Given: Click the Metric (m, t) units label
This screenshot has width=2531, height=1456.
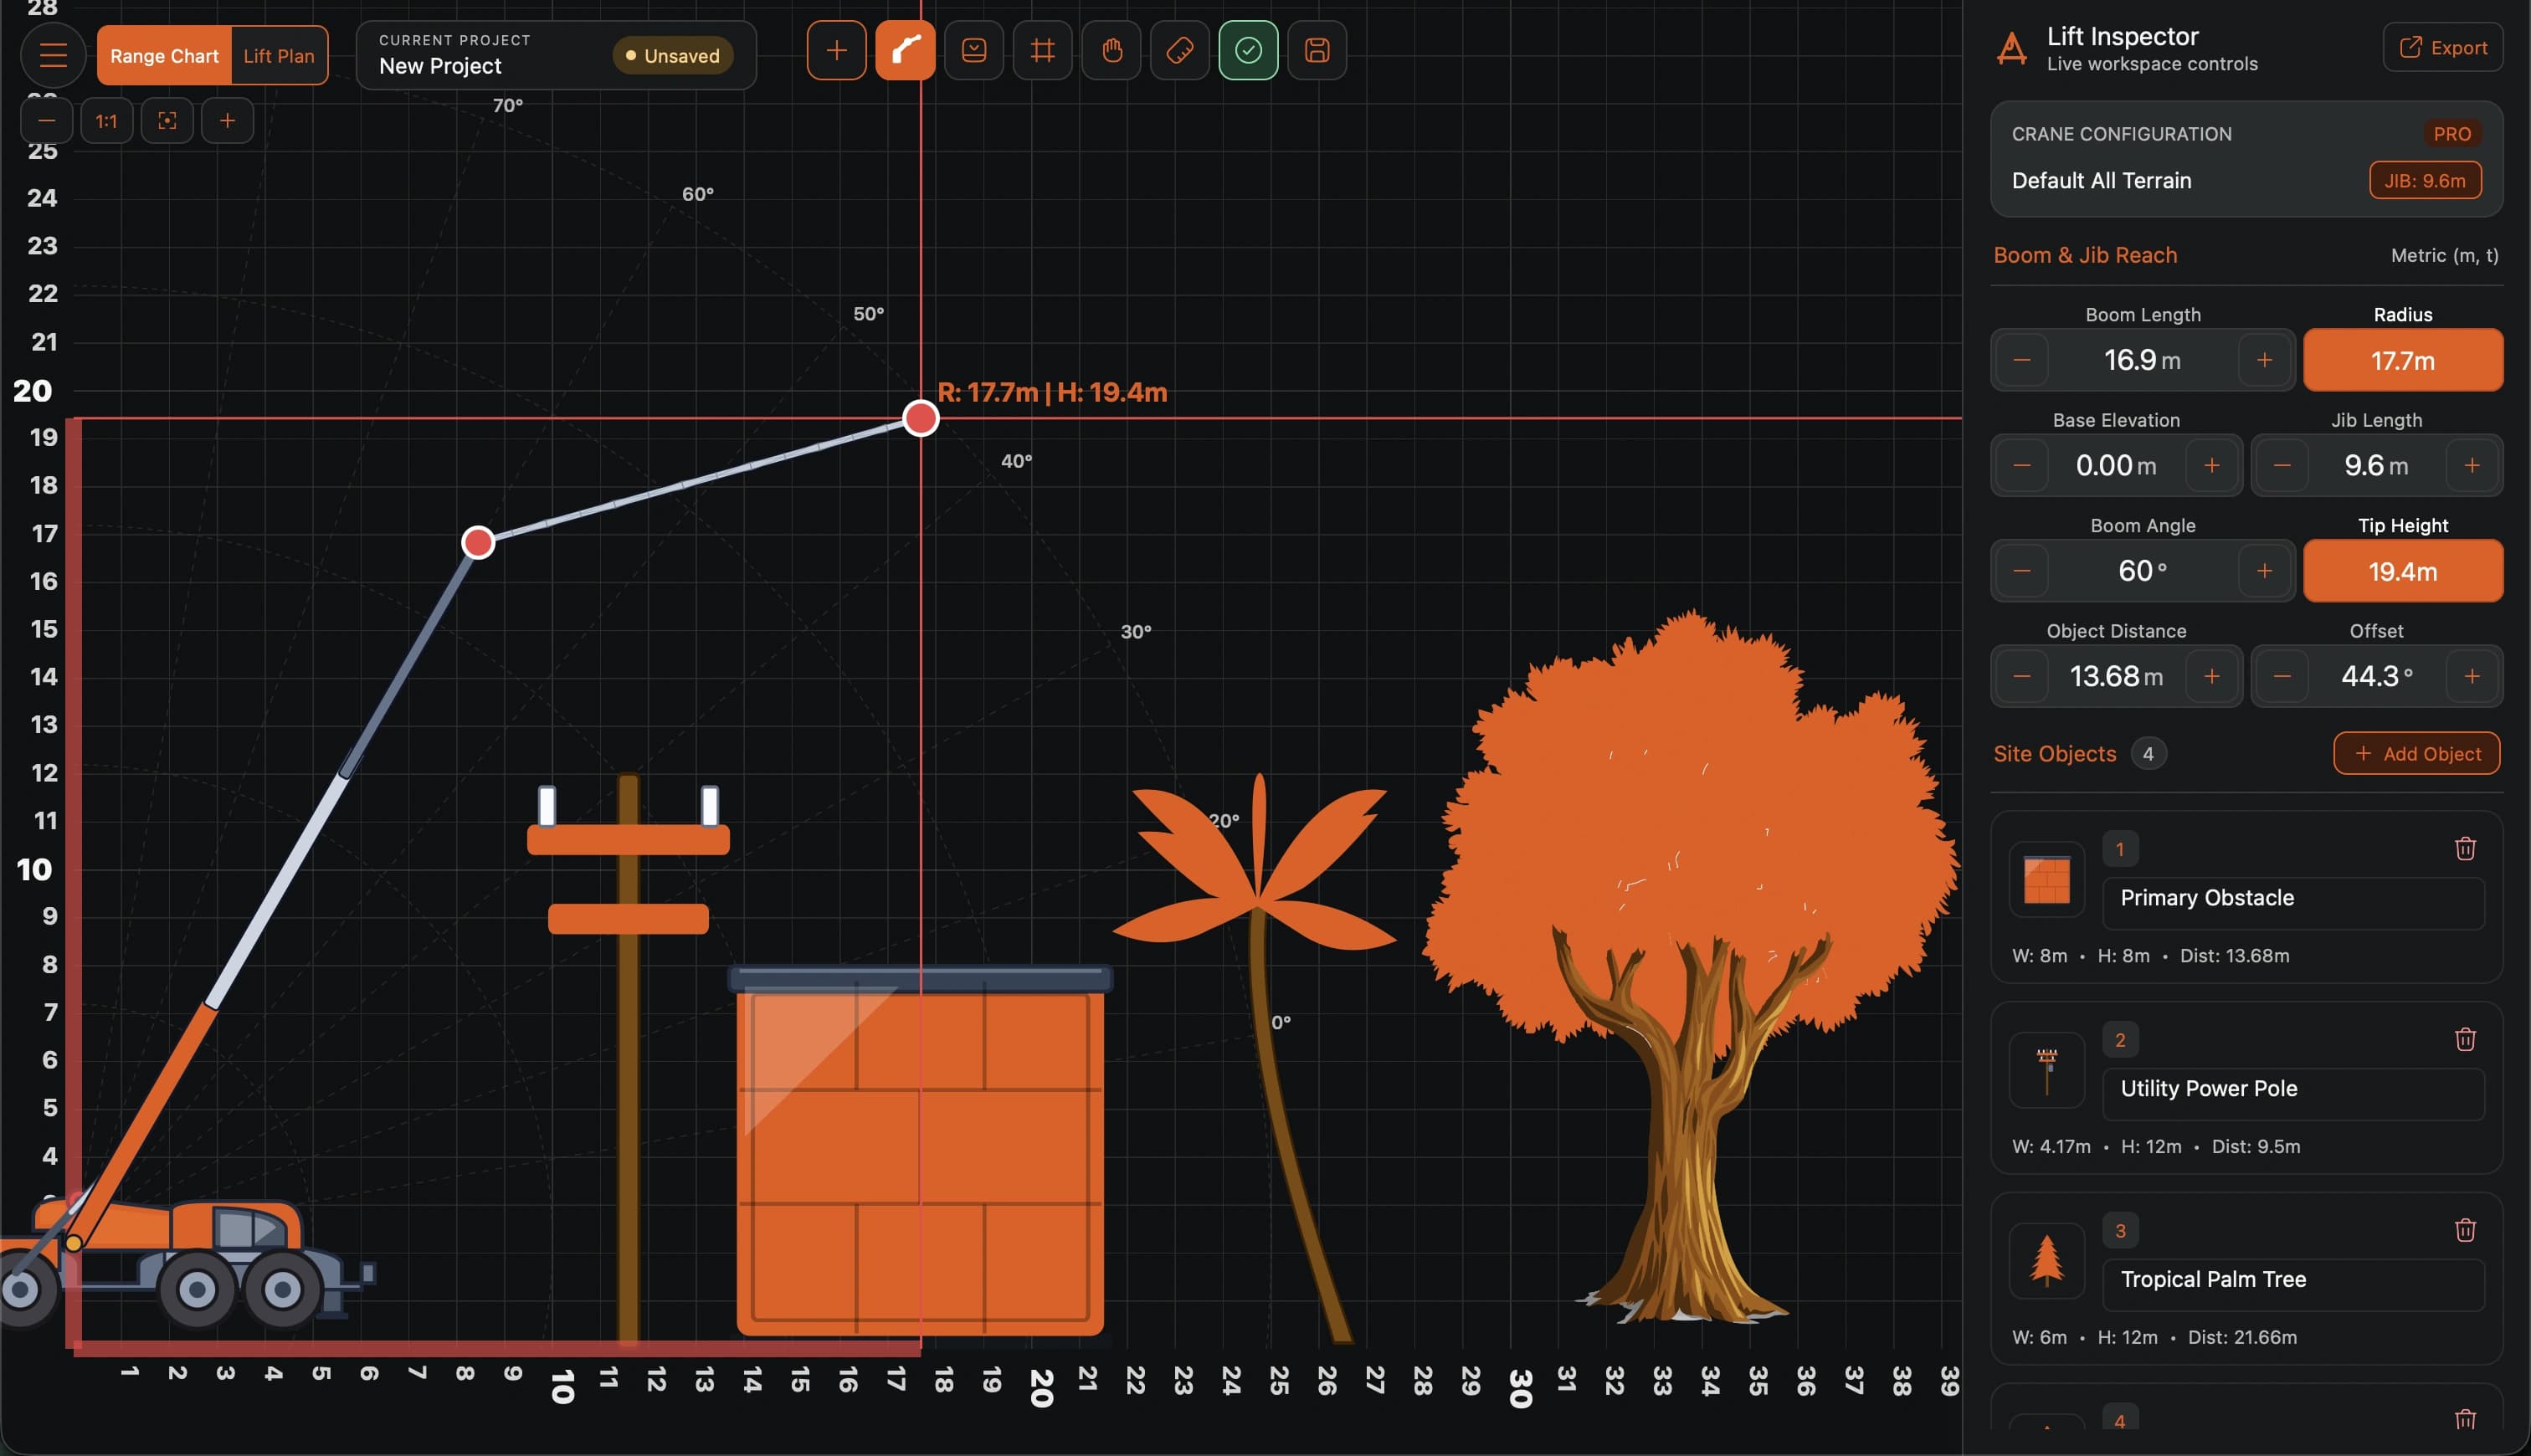Looking at the screenshot, I should point(2444,256).
